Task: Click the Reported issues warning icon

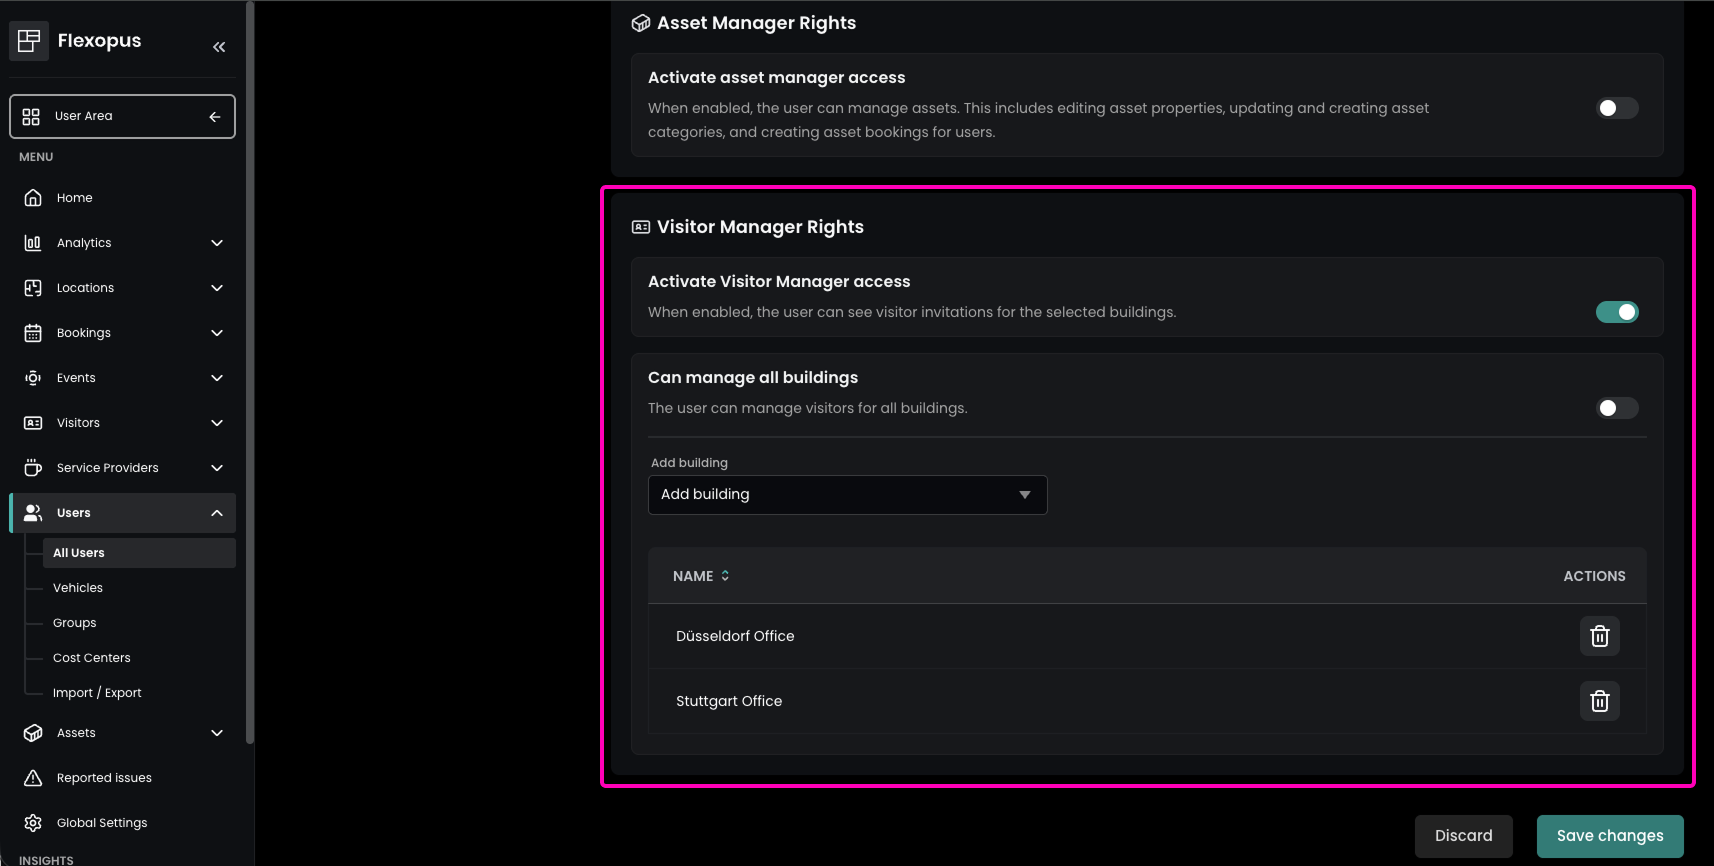Action: coord(33,778)
